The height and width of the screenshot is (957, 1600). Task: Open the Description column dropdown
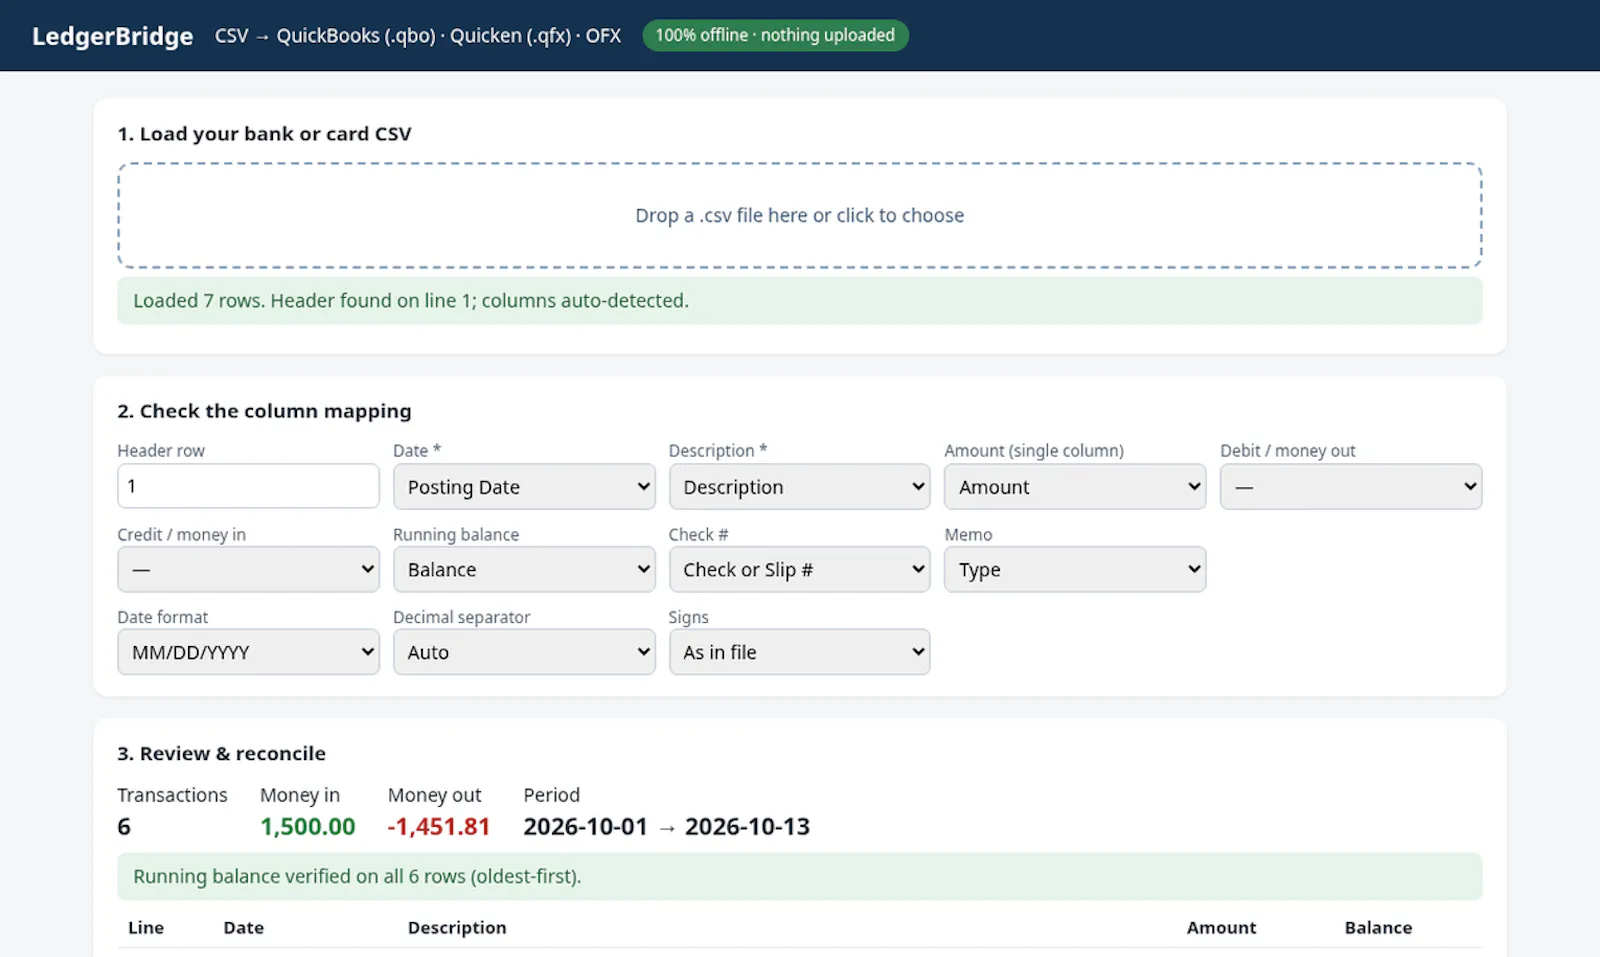coord(799,486)
